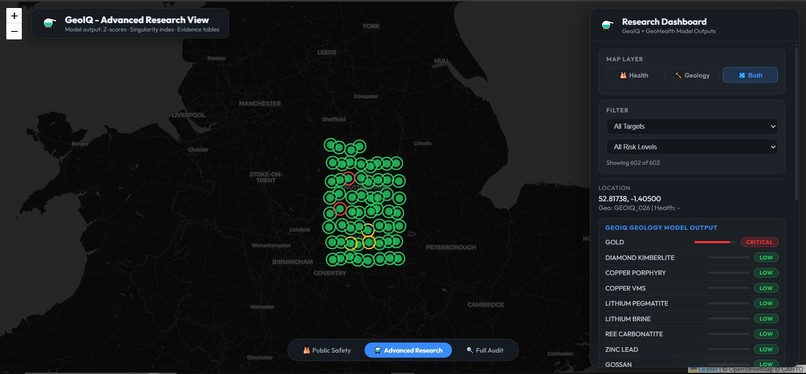Image resolution: width=806 pixels, height=374 pixels.
Task: Click the LOW badge for Lithium Brine
Action: point(766,319)
